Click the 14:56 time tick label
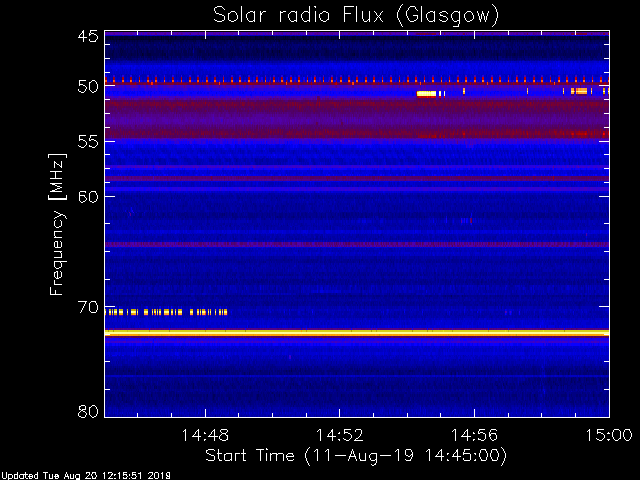640x480 pixels. [x=474, y=435]
